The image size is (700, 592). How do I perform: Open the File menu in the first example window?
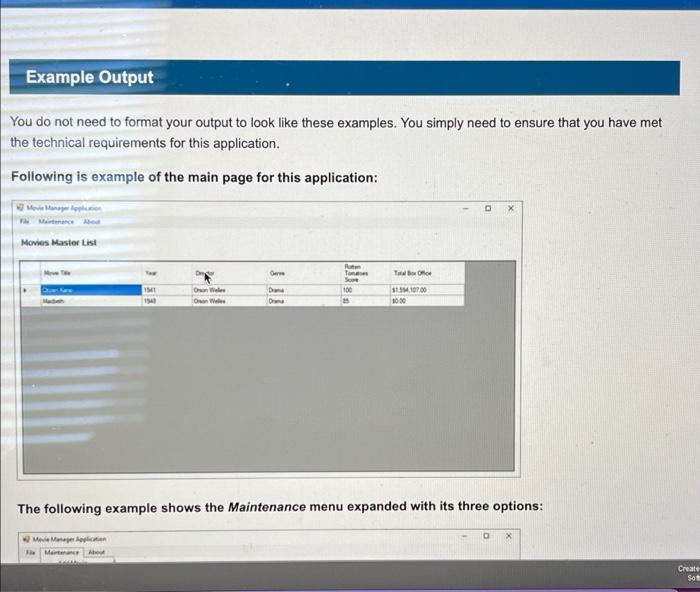24,221
